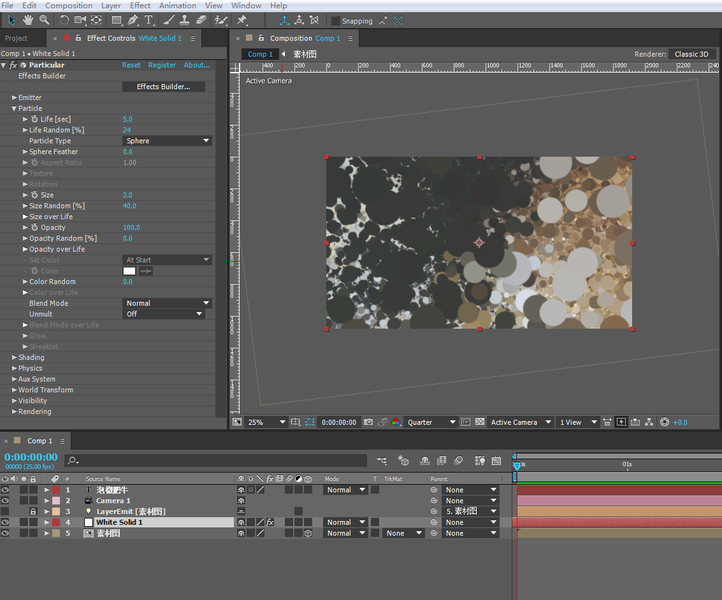The image size is (722, 600).
Task: Open the Composition menu
Action: click(69, 6)
